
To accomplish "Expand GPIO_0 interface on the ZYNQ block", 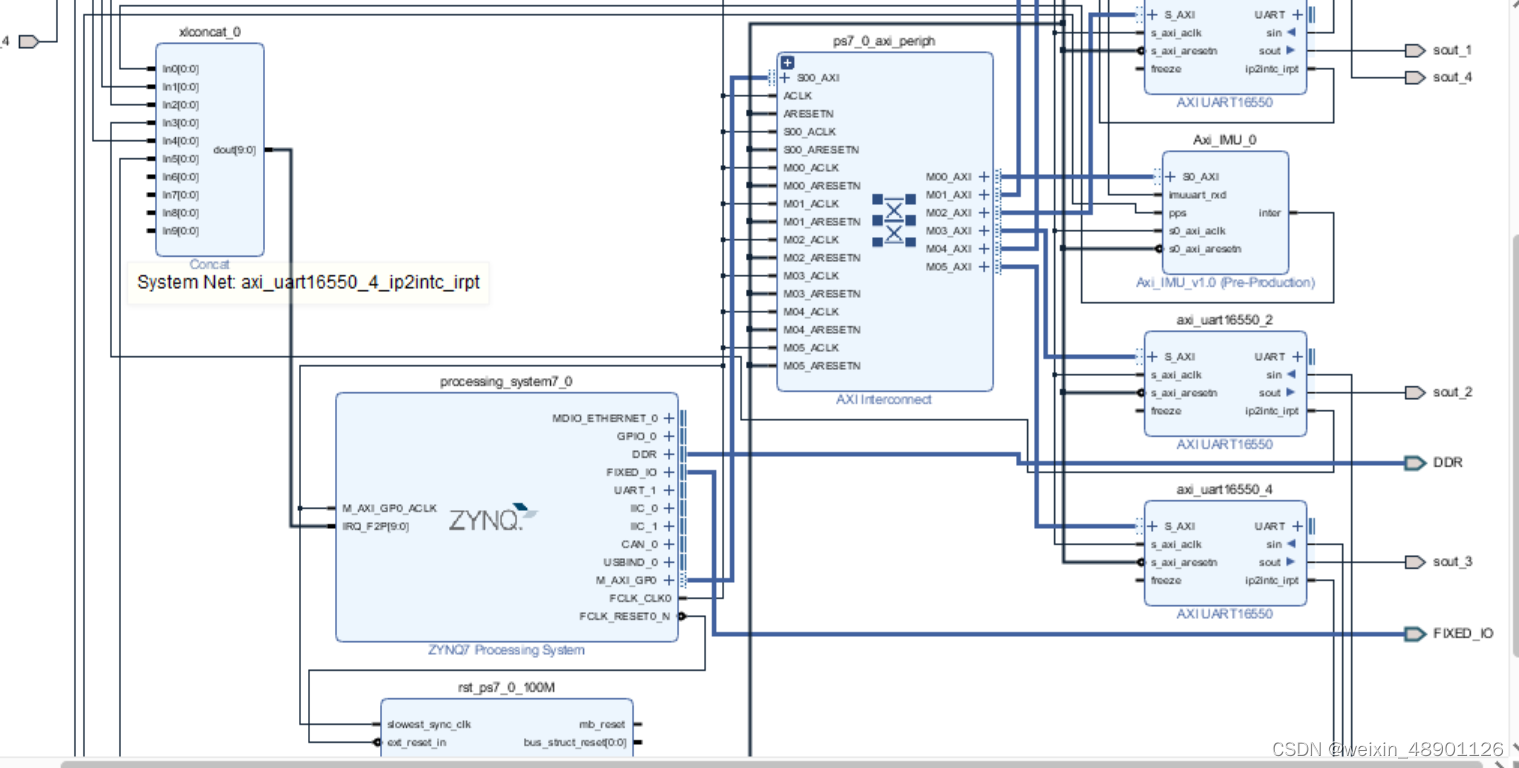I will (x=669, y=436).
